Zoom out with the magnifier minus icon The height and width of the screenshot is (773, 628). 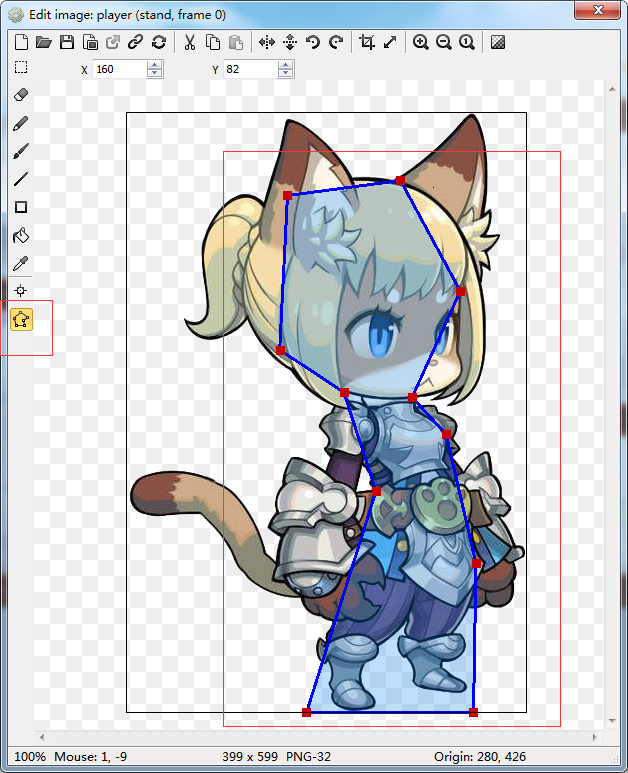coord(444,42)
